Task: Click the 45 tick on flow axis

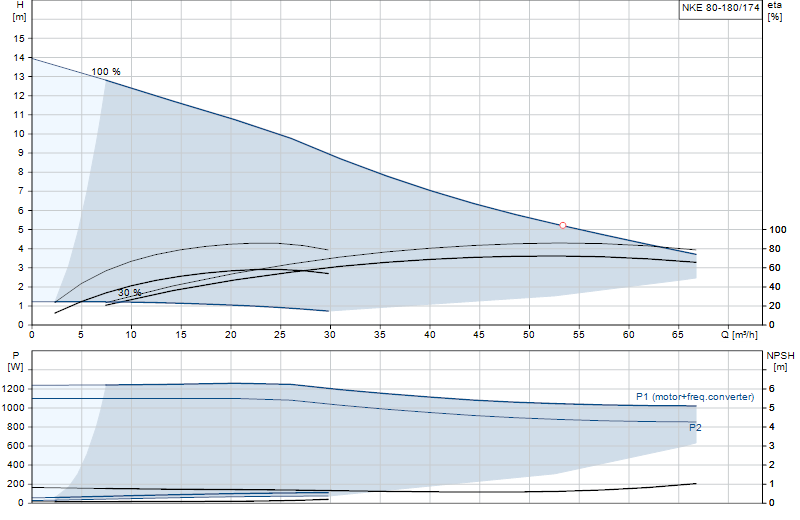Action: [x=479, y=335]
